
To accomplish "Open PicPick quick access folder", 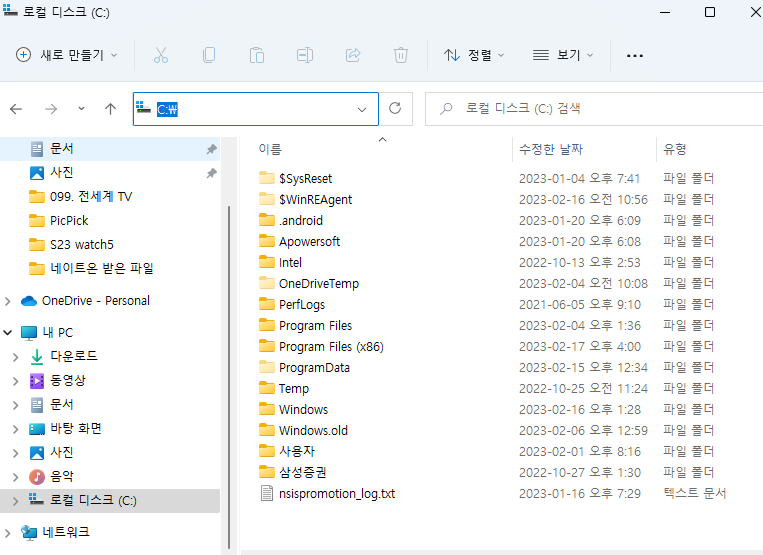I will tap(58, 221).
